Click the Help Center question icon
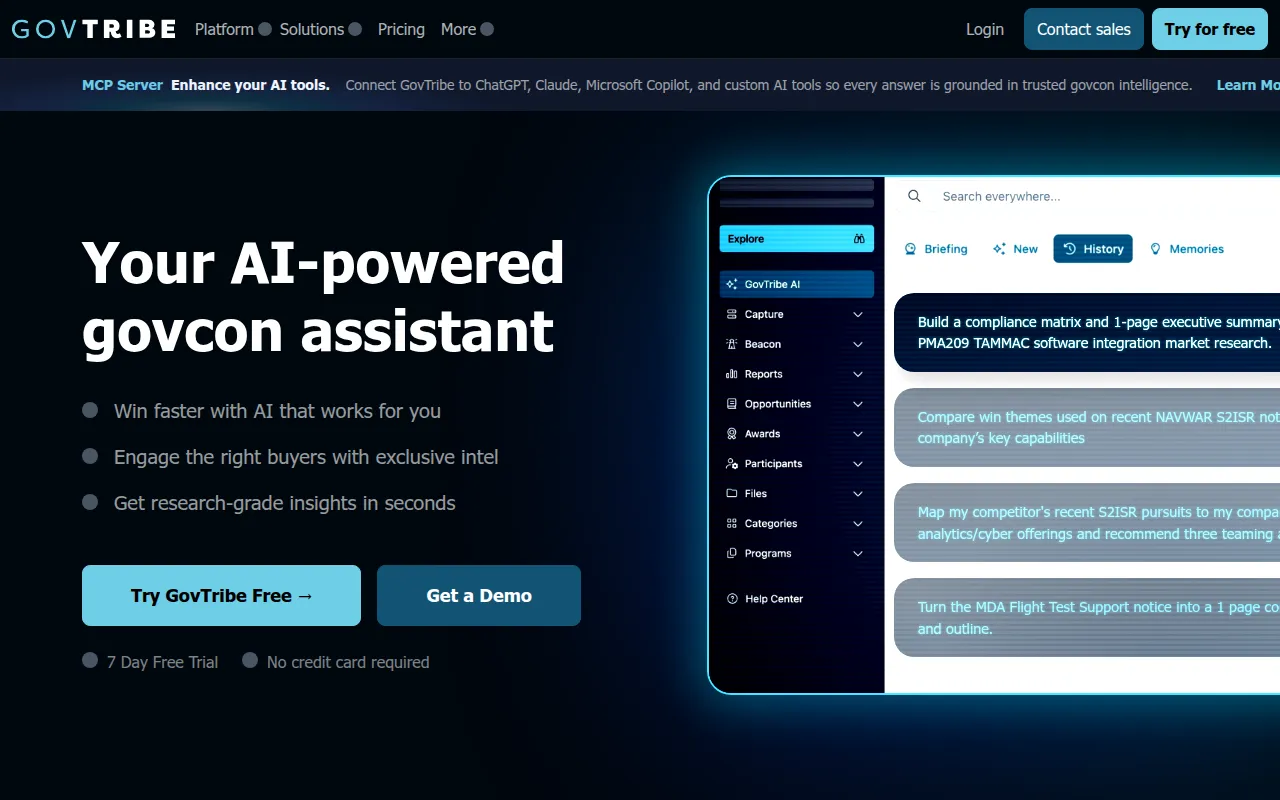 [732, 599]
